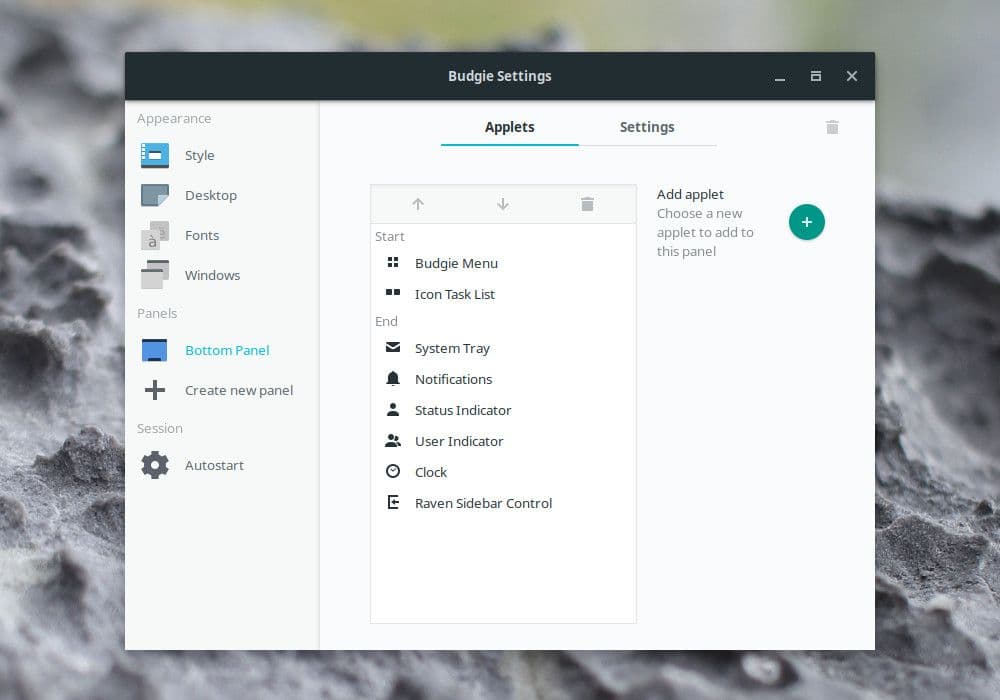The width and height of the screenshot is (1000, 700).
Task: Switch to the Applets tab
Action: [510, 127]
